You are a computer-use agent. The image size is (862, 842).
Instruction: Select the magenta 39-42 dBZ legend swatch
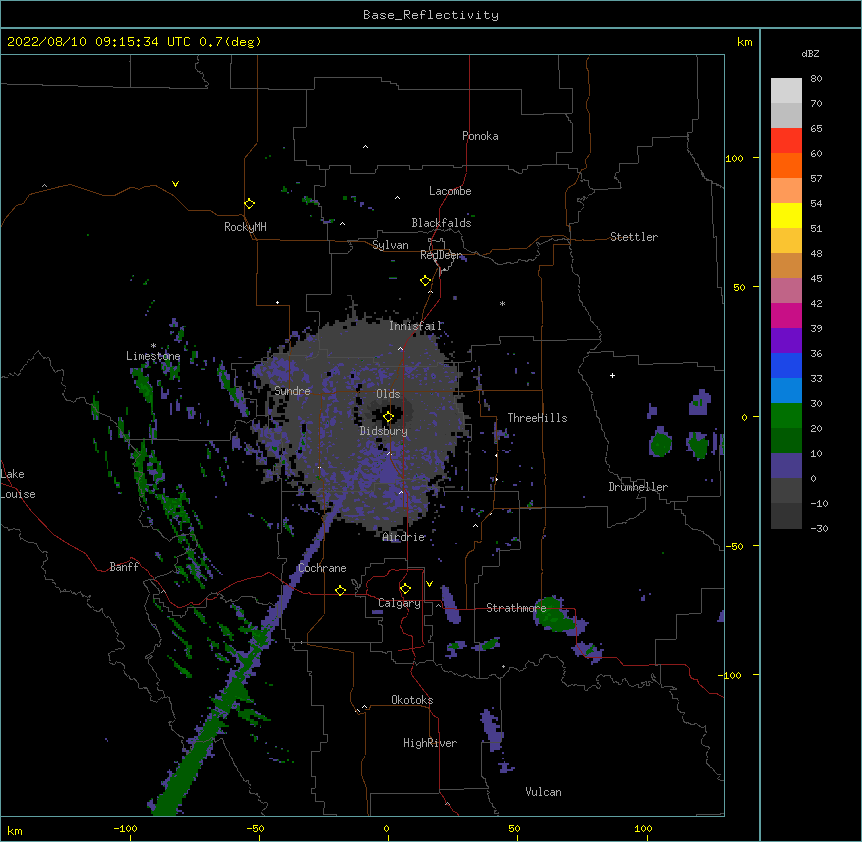tap(786, 315)
